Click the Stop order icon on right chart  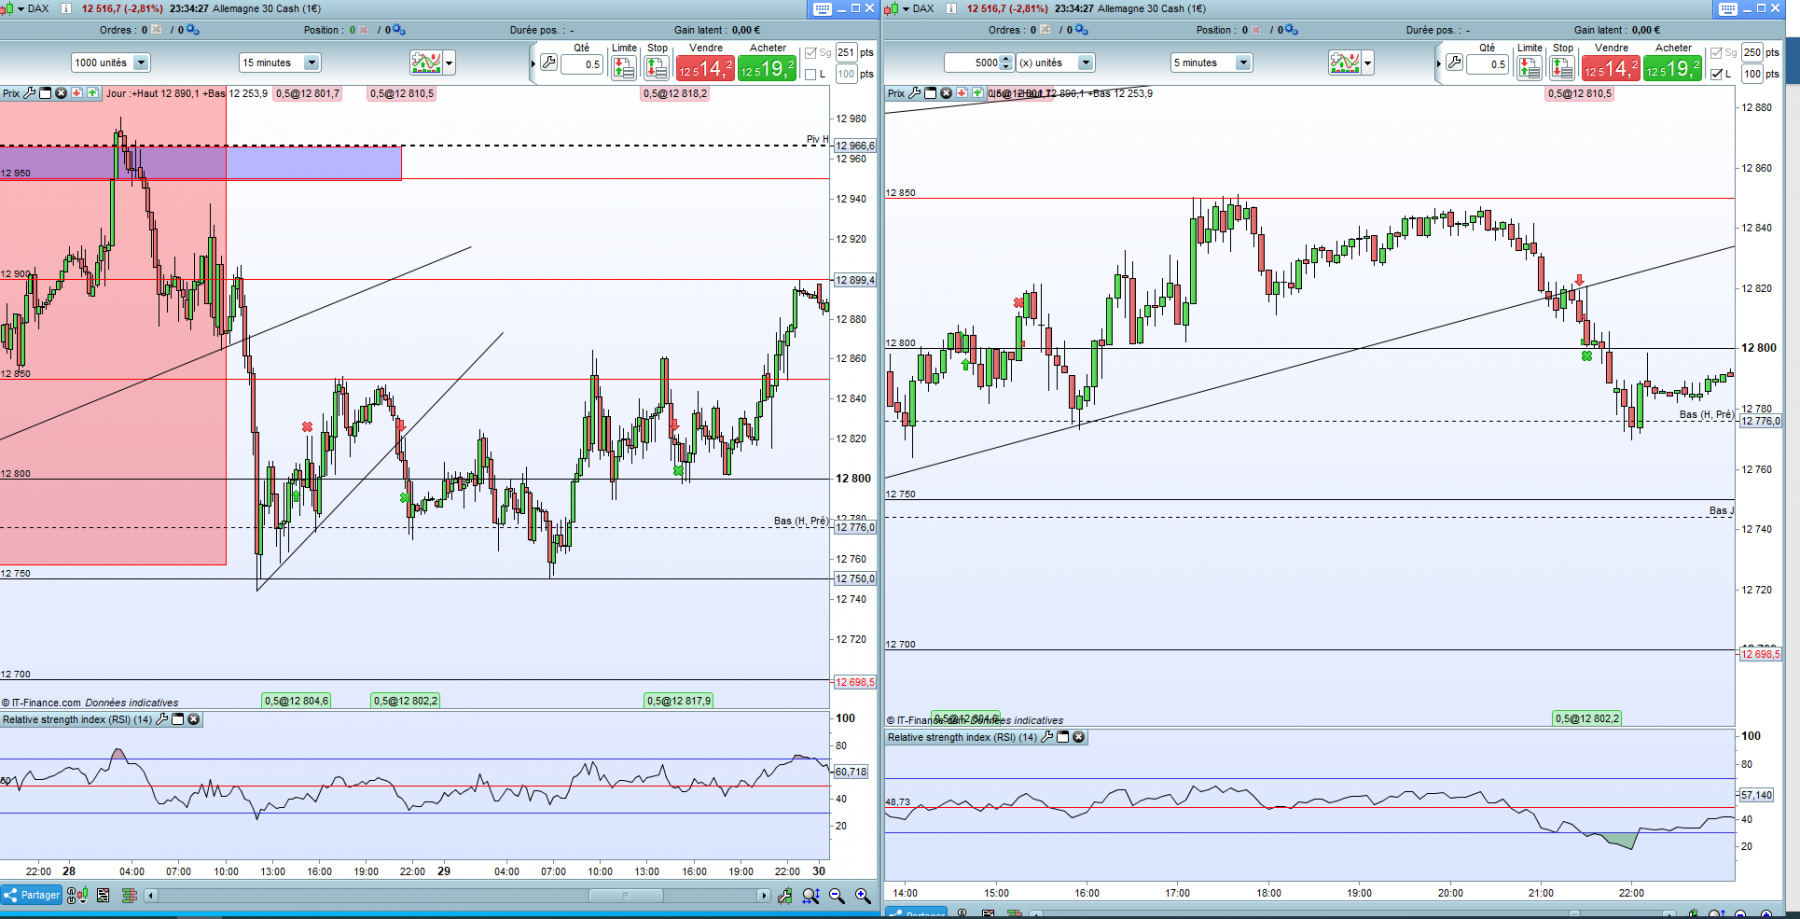pos(1562,68)
